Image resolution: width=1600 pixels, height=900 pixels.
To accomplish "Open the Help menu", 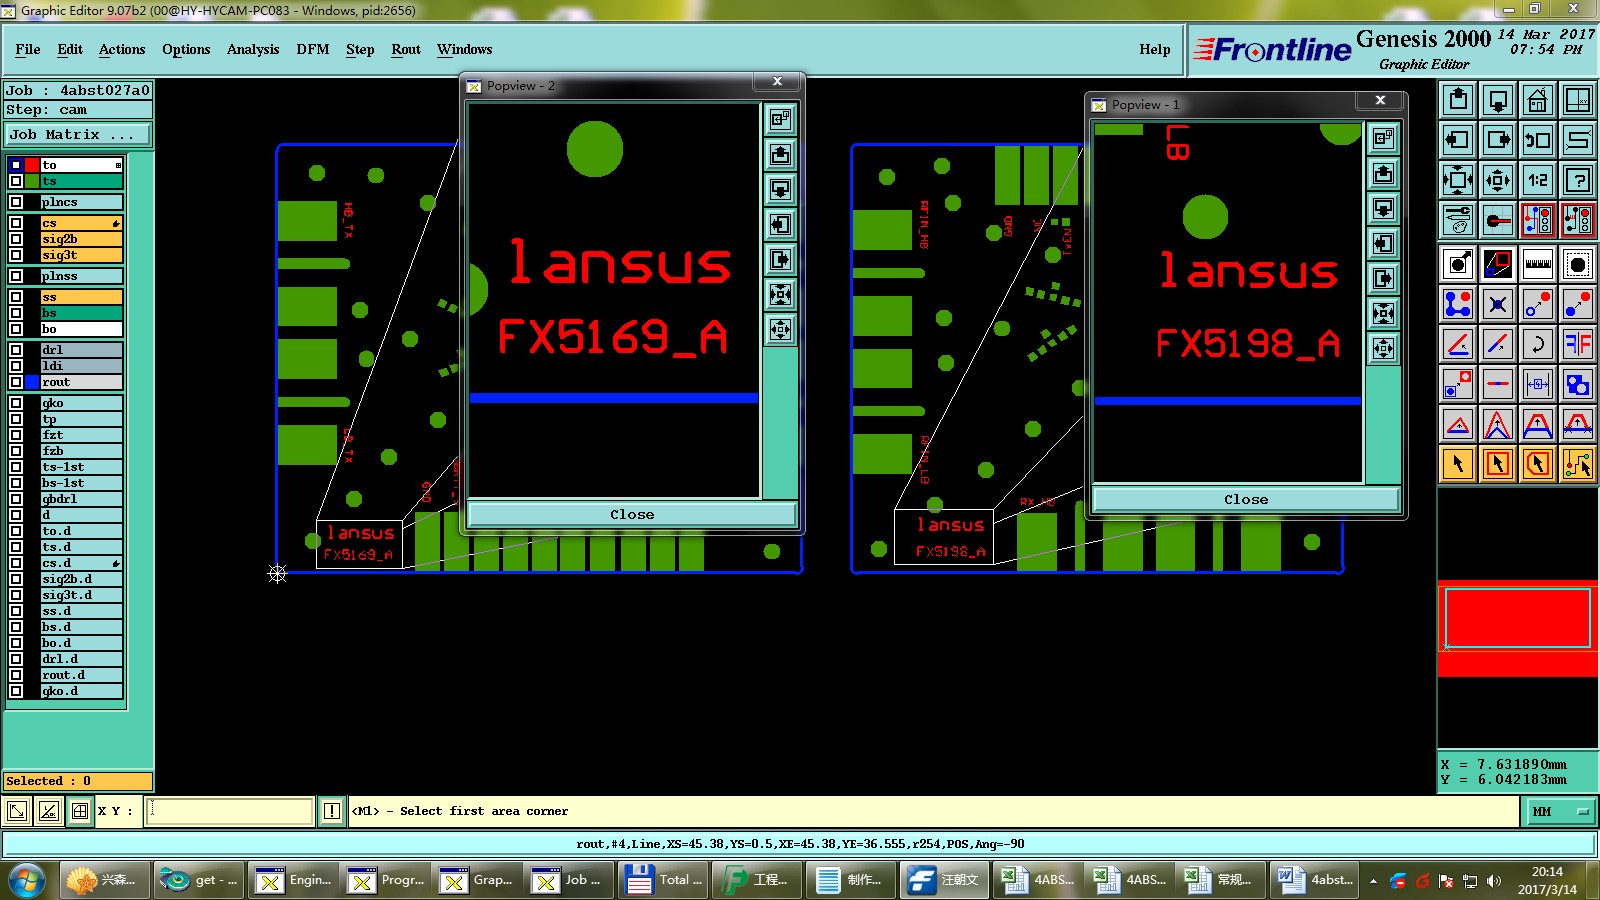I will (1155, 49).
